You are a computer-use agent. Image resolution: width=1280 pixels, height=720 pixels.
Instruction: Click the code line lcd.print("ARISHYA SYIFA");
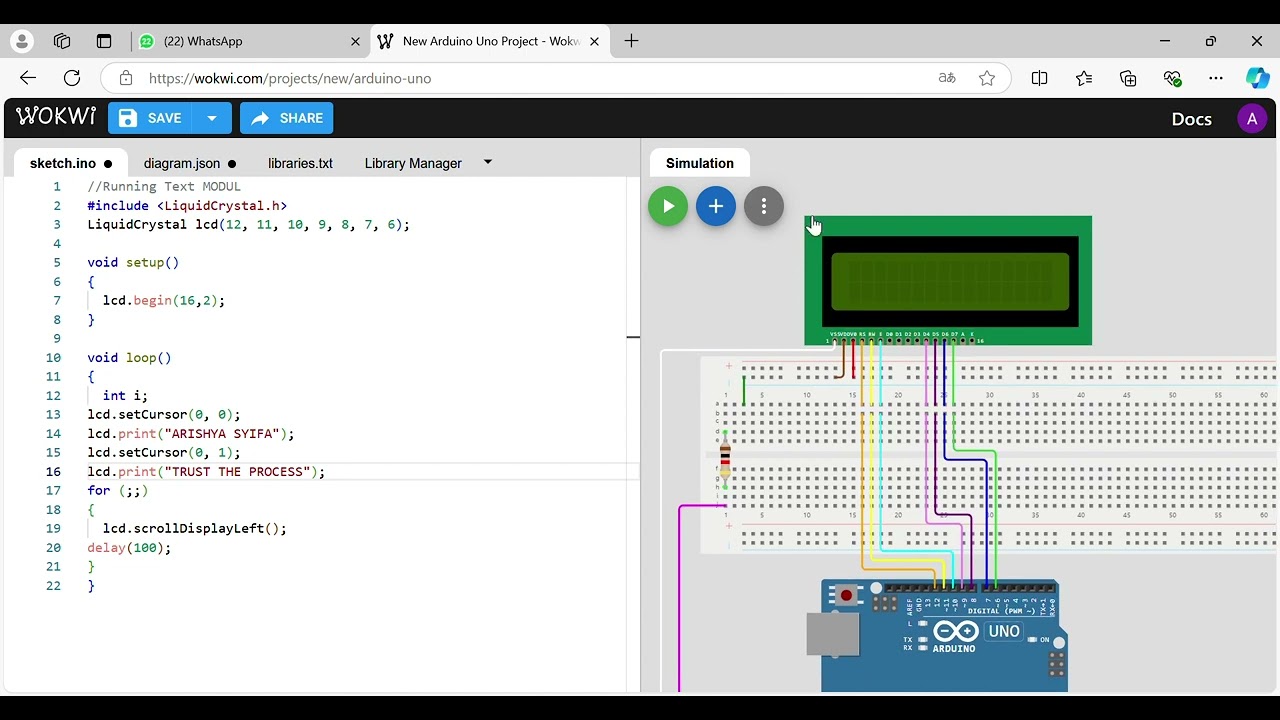[x=191, y=433]
